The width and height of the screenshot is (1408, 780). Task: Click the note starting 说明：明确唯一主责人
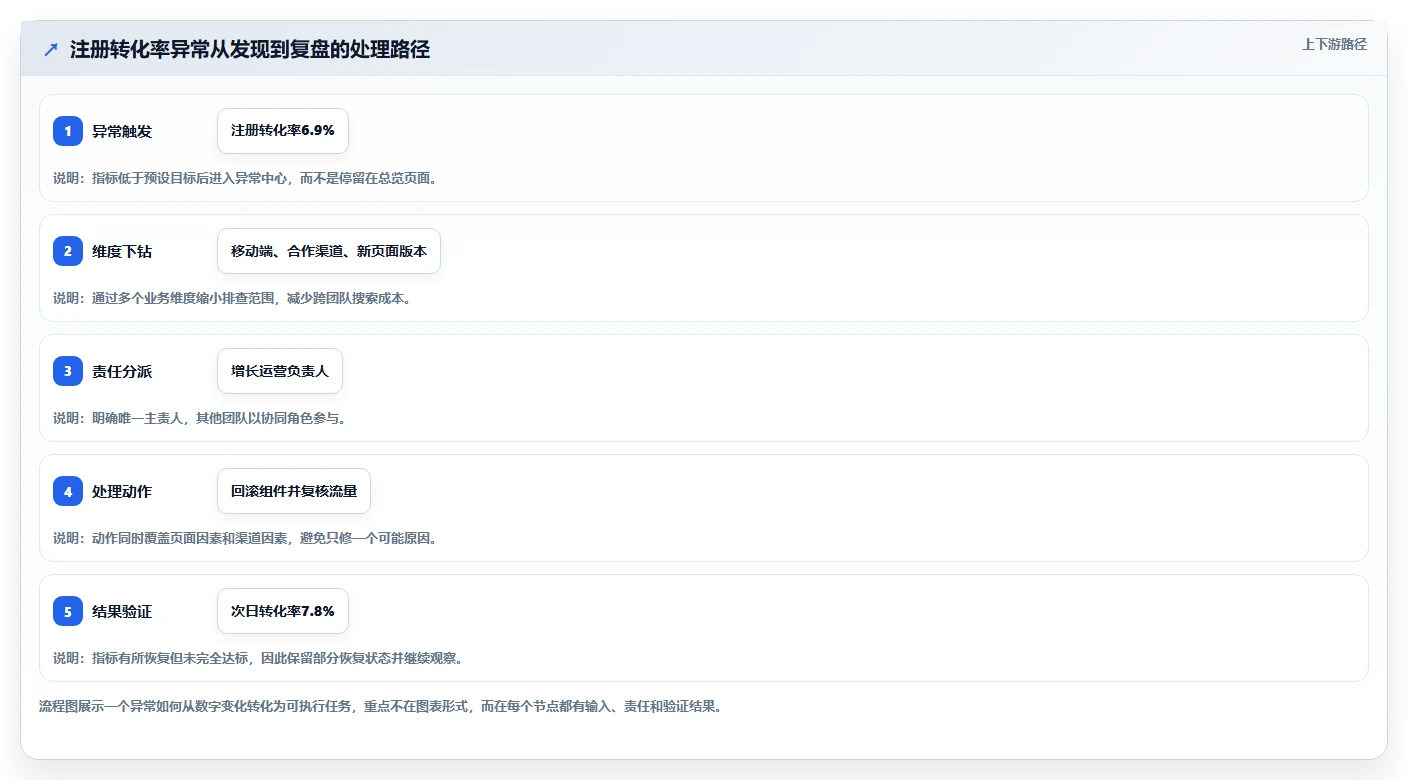200,418
